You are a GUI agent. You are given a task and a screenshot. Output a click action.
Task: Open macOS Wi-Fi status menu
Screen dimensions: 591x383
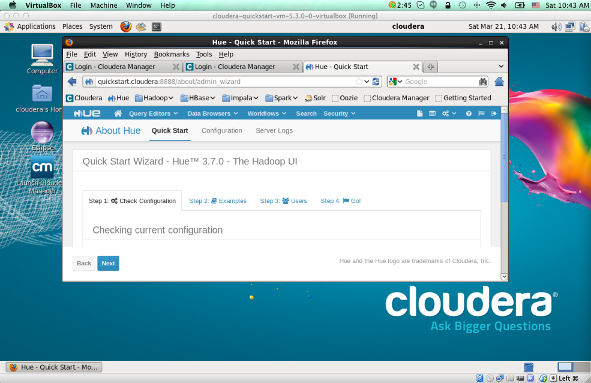point(491,5)
